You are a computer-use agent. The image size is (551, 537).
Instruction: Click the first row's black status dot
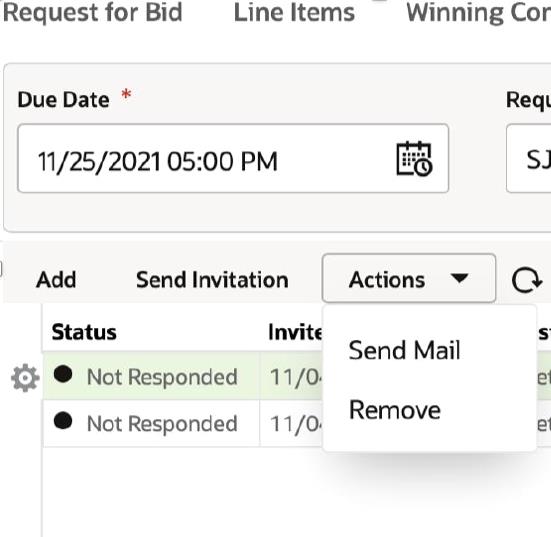(63, 374)
